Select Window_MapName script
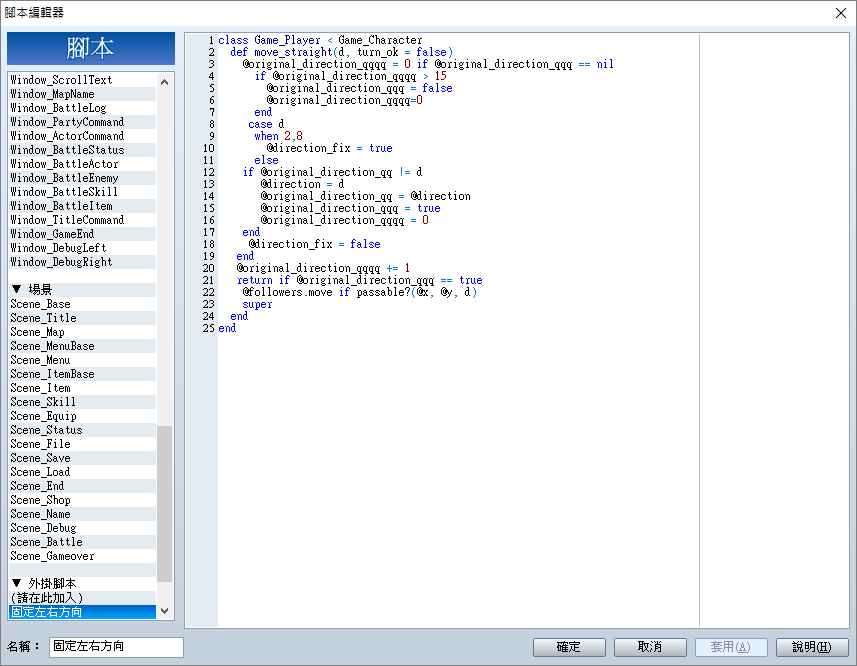This screenshot has width=857, height=666. click(83, 94)
